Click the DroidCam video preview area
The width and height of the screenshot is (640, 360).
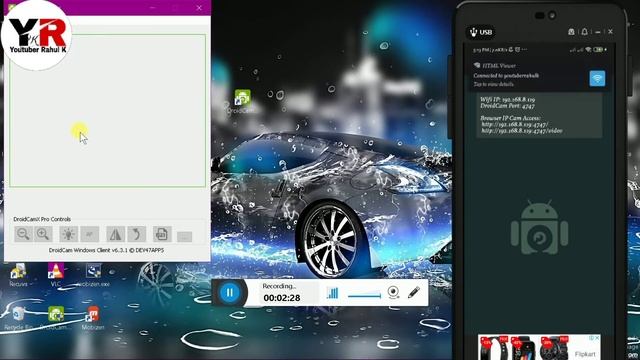108,111
